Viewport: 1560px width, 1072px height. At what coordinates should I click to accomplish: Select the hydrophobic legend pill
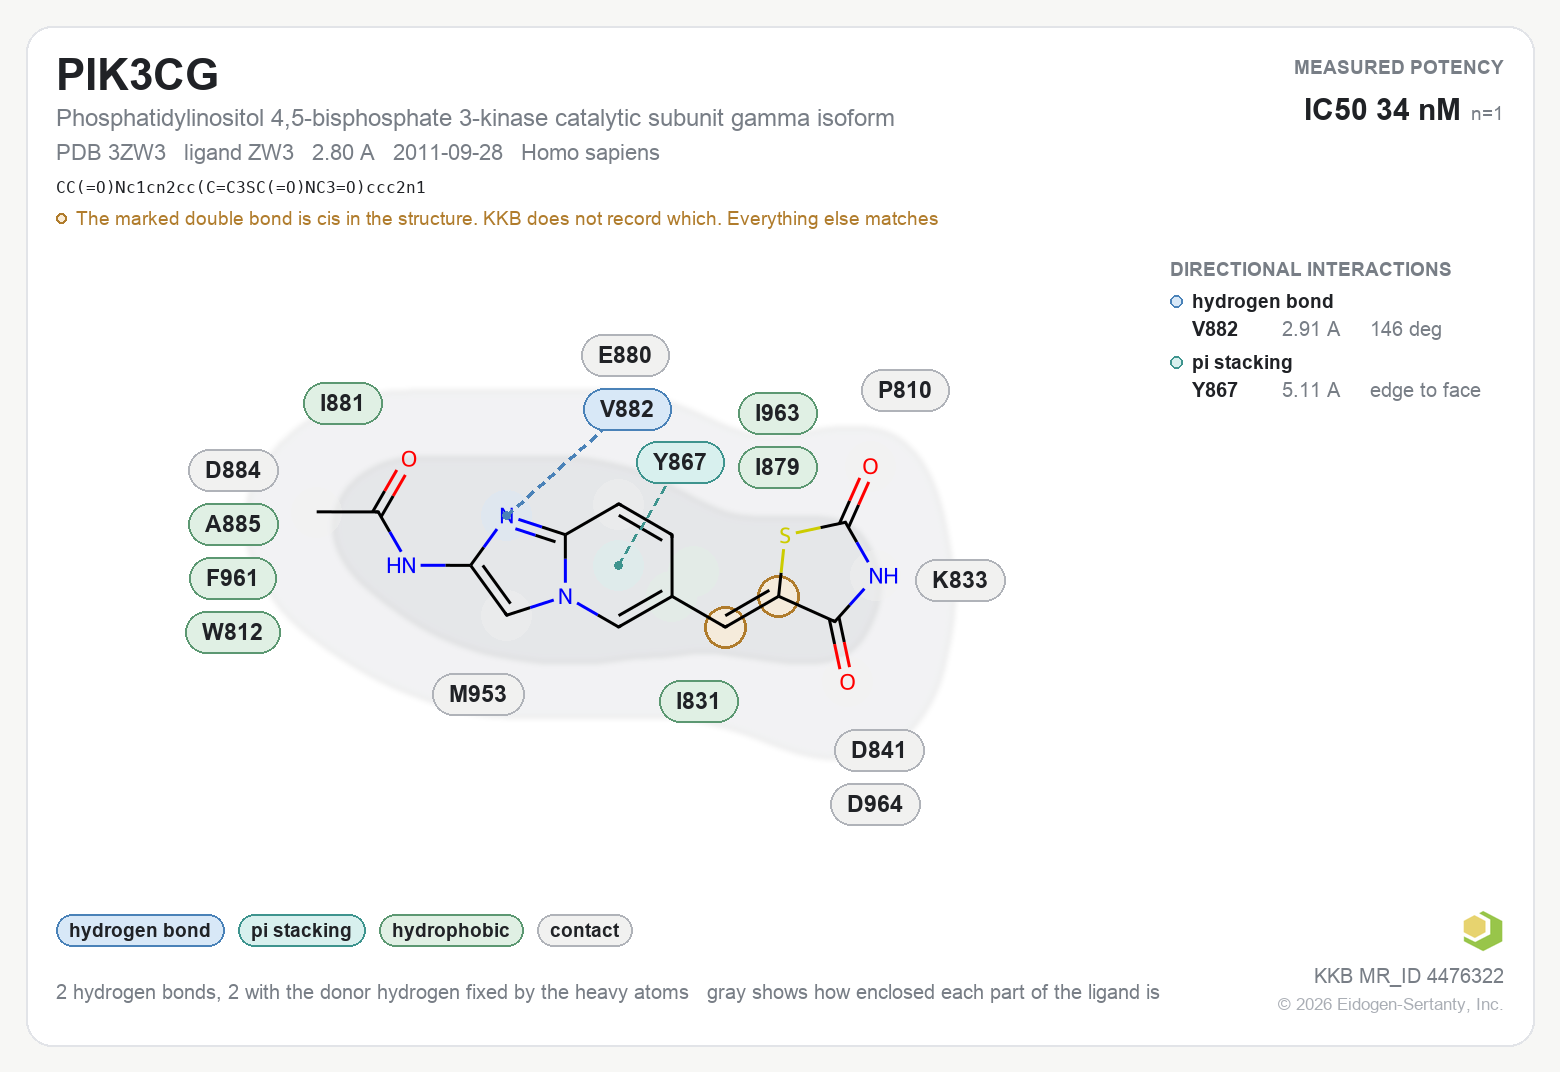[x=451, y=930]
